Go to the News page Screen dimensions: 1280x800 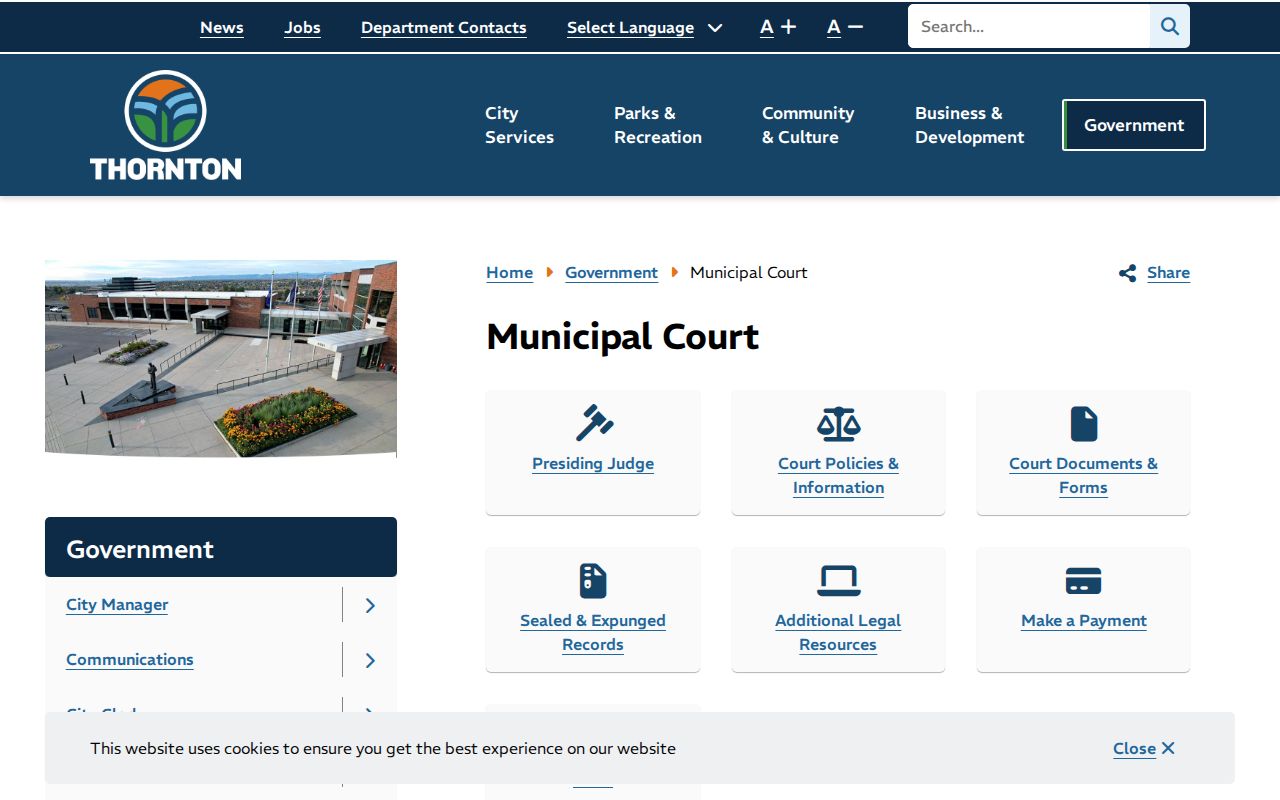coord(222,28)
